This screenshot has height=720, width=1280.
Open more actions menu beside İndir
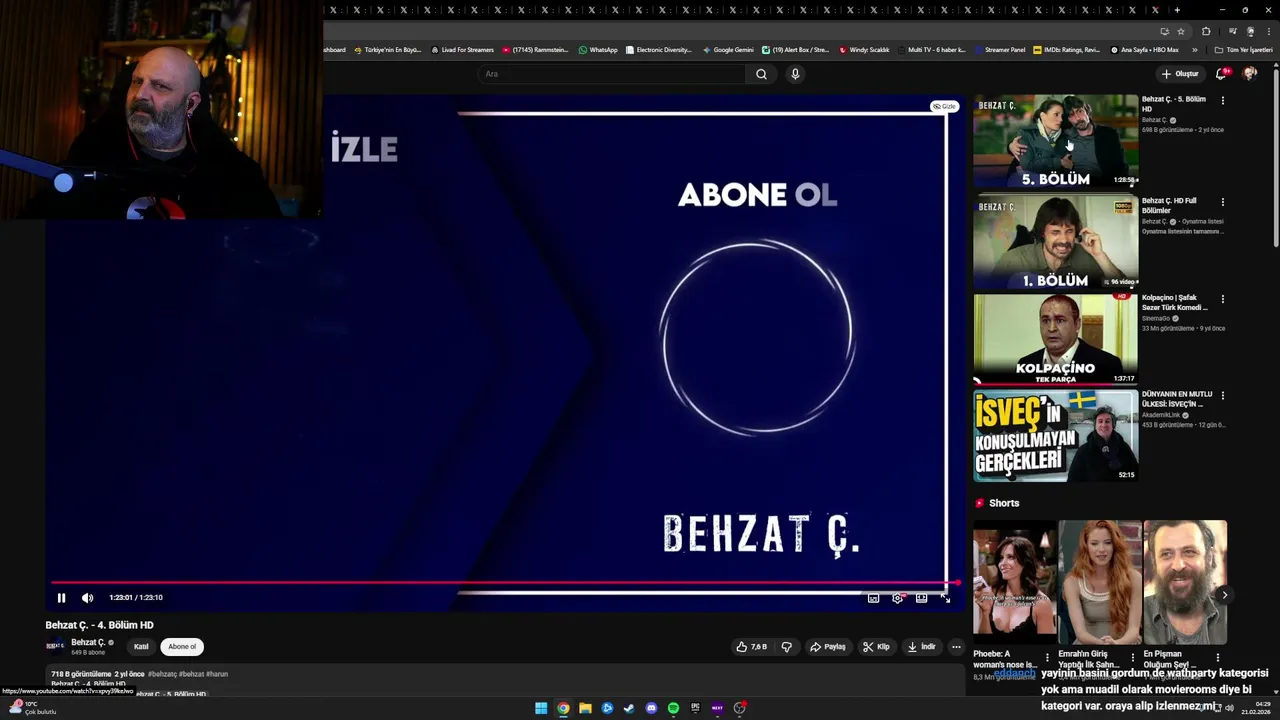[956, 647]
